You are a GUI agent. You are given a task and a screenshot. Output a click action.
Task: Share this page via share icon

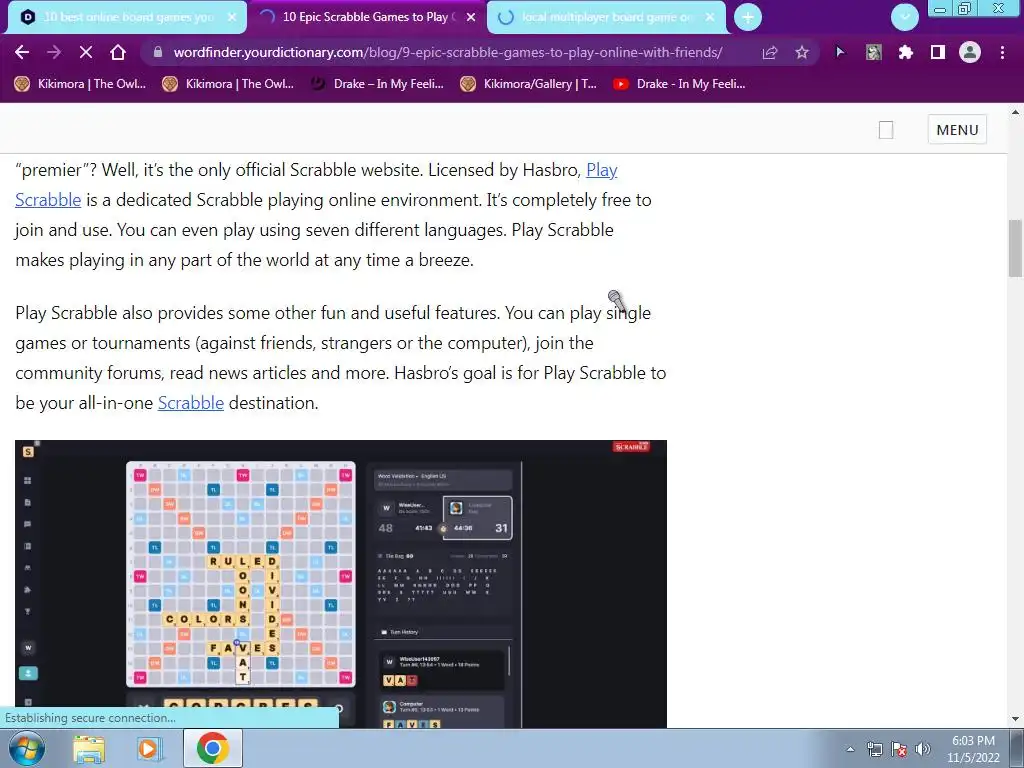click(x=770, y=52)
